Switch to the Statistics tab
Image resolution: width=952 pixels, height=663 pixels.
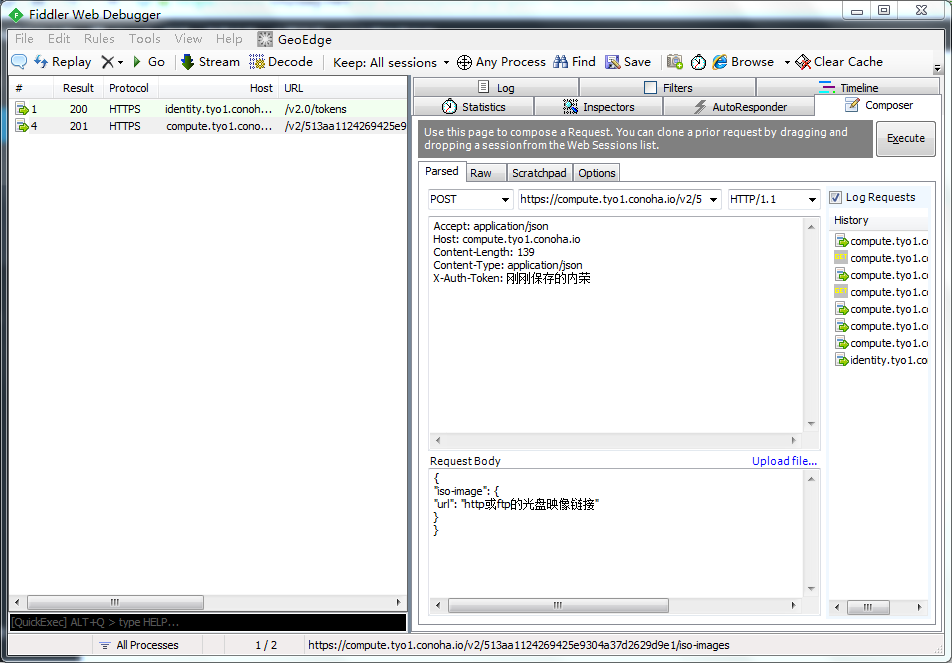coord(474,107)
